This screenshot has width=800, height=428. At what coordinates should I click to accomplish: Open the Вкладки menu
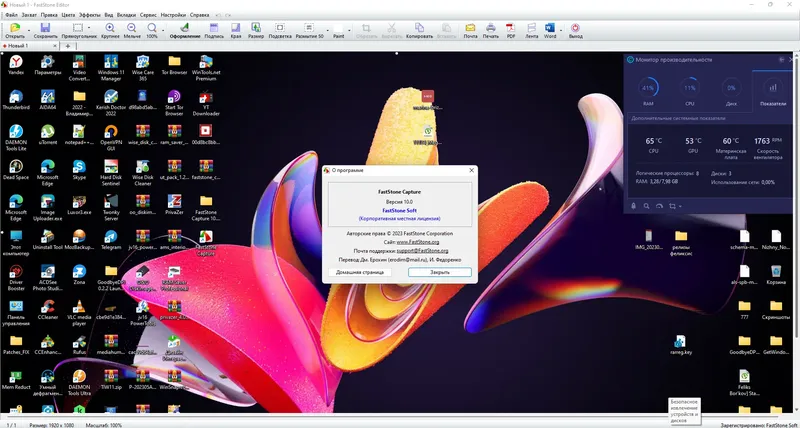(126, 15)
